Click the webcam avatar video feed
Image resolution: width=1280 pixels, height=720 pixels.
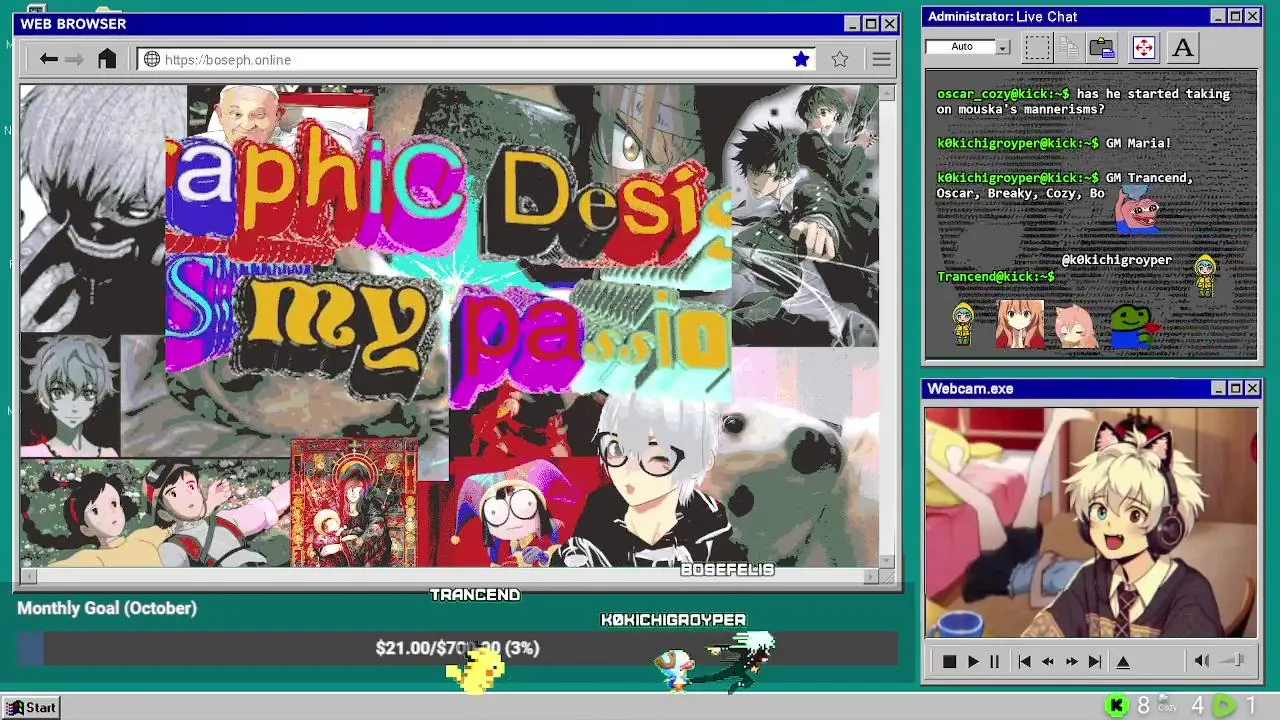click(1090, 522)
